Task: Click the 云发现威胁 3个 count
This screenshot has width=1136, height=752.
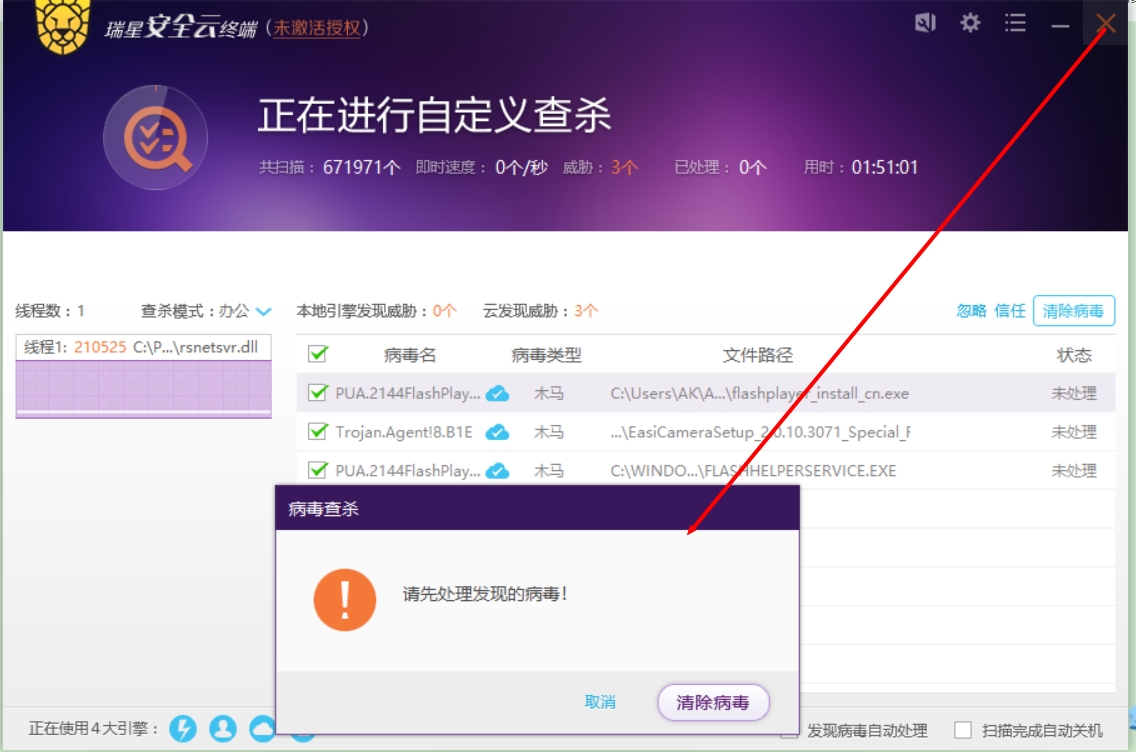Action: 540,311
